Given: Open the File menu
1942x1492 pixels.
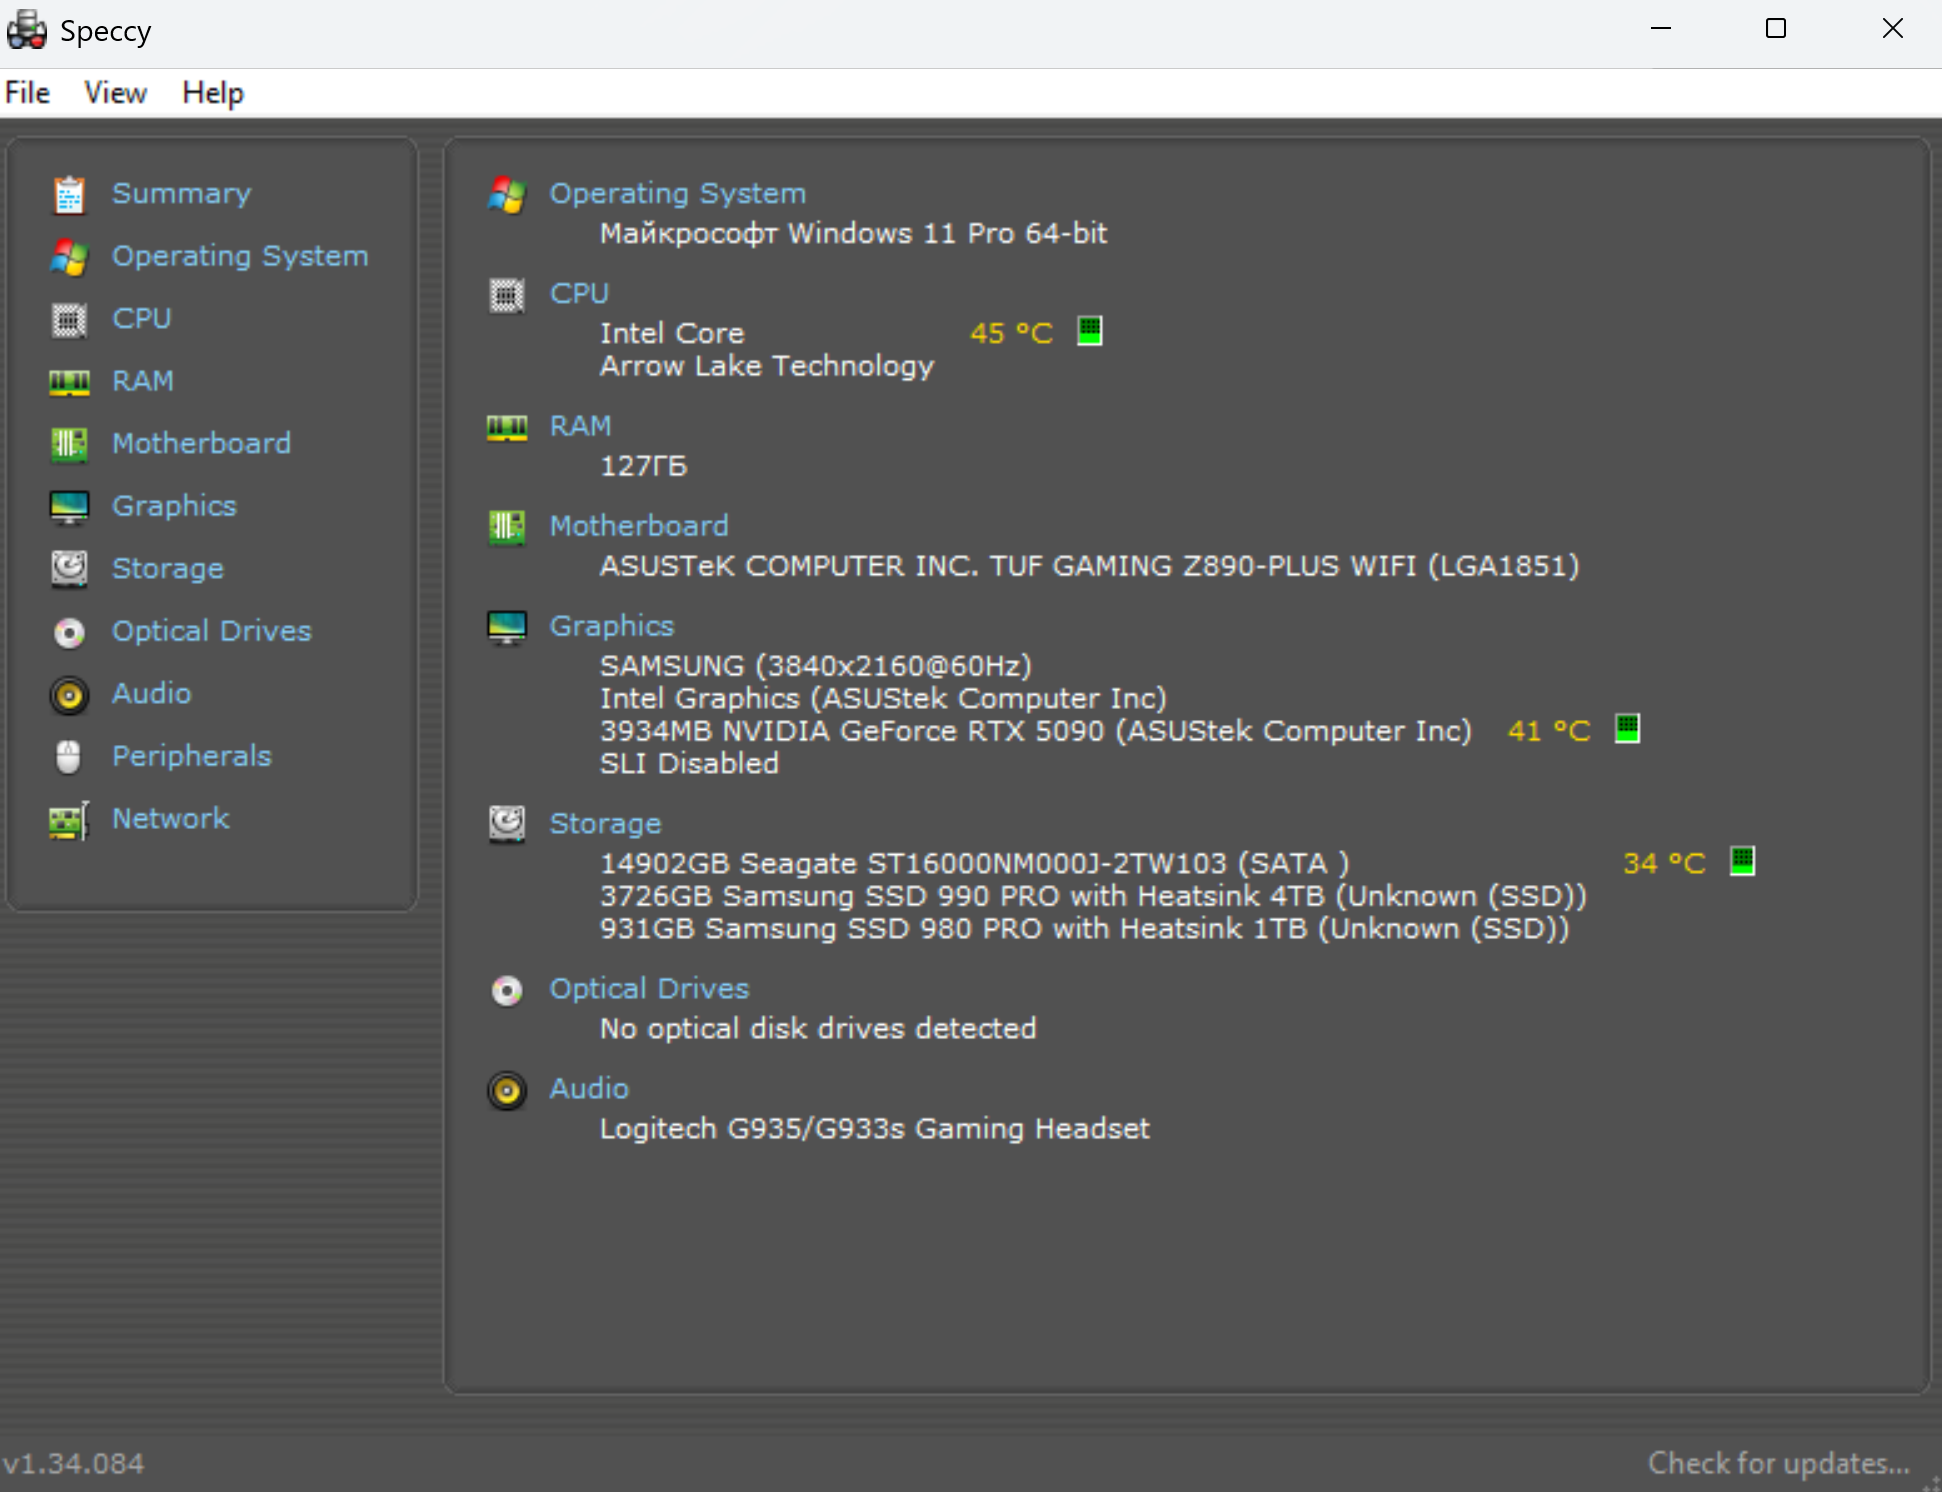Looking at the screenshot, I should pyautogui.click(x=28, y=93).
